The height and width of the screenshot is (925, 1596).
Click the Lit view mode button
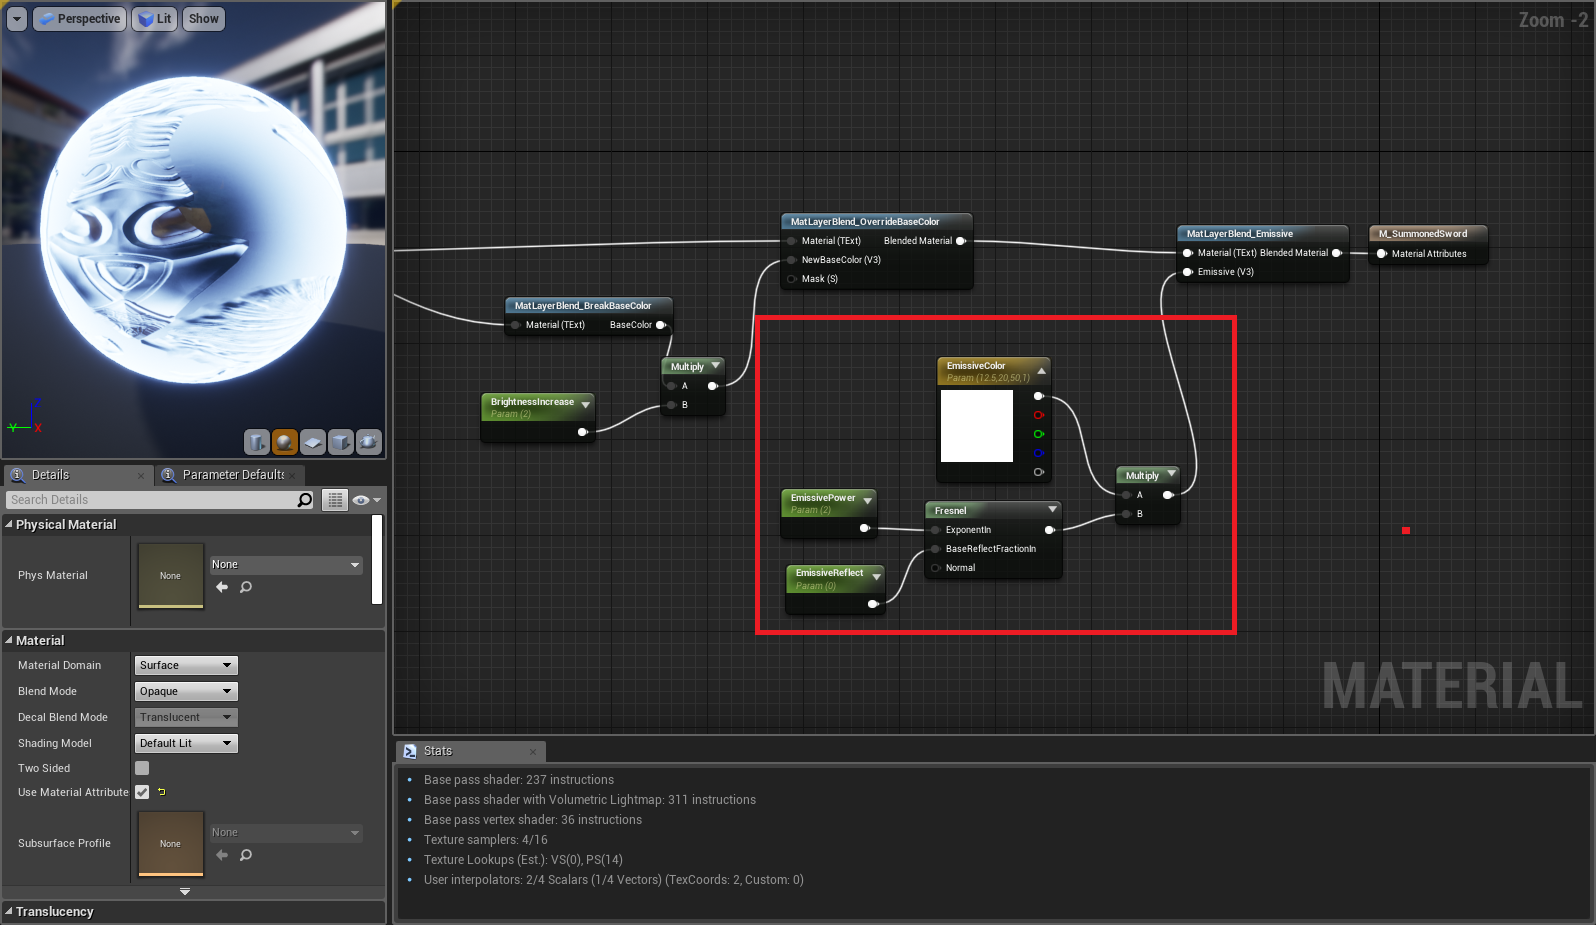(x=155, y=19)
